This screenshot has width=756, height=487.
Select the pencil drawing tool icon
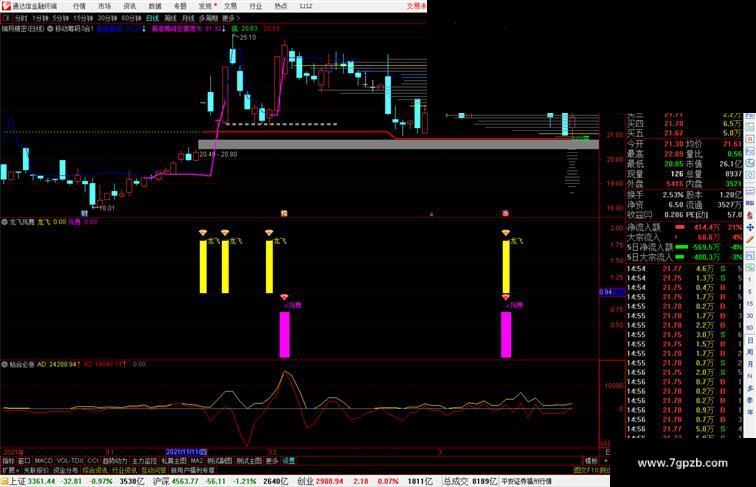pos(750,240)
